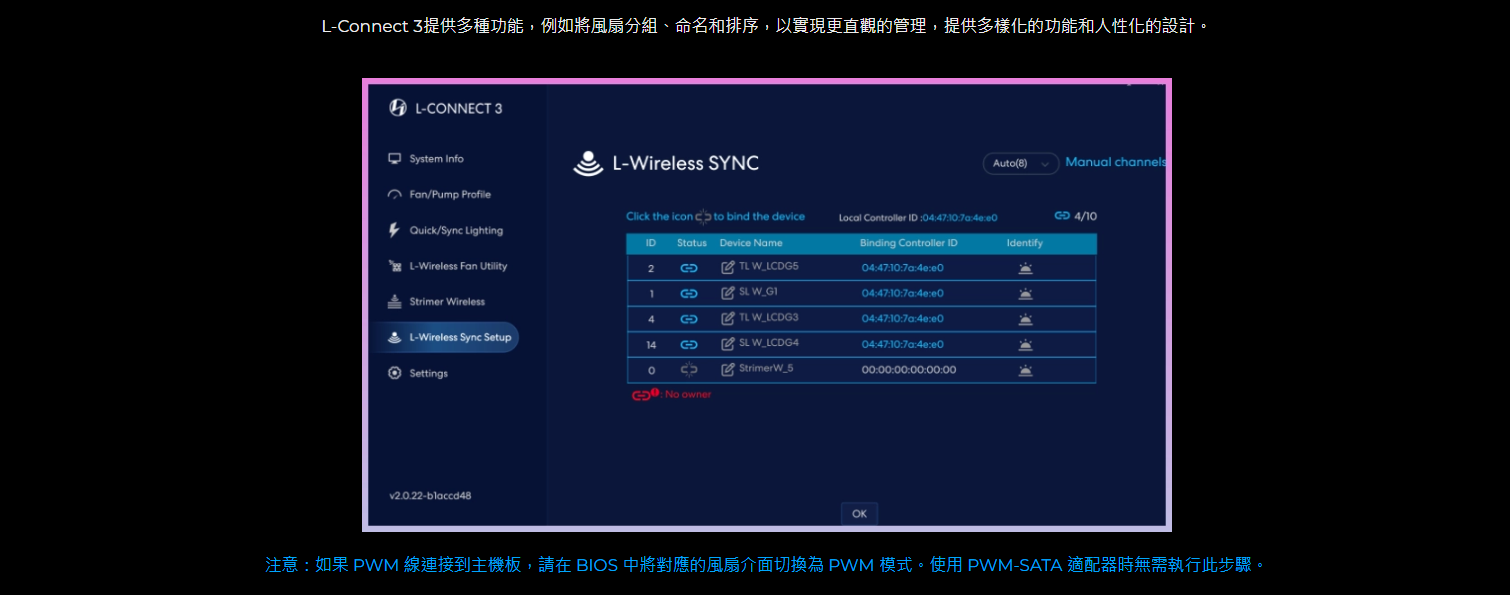Edit the TL W_LCDG5 device name
The image size is (1510, 595).
[728, 268]
